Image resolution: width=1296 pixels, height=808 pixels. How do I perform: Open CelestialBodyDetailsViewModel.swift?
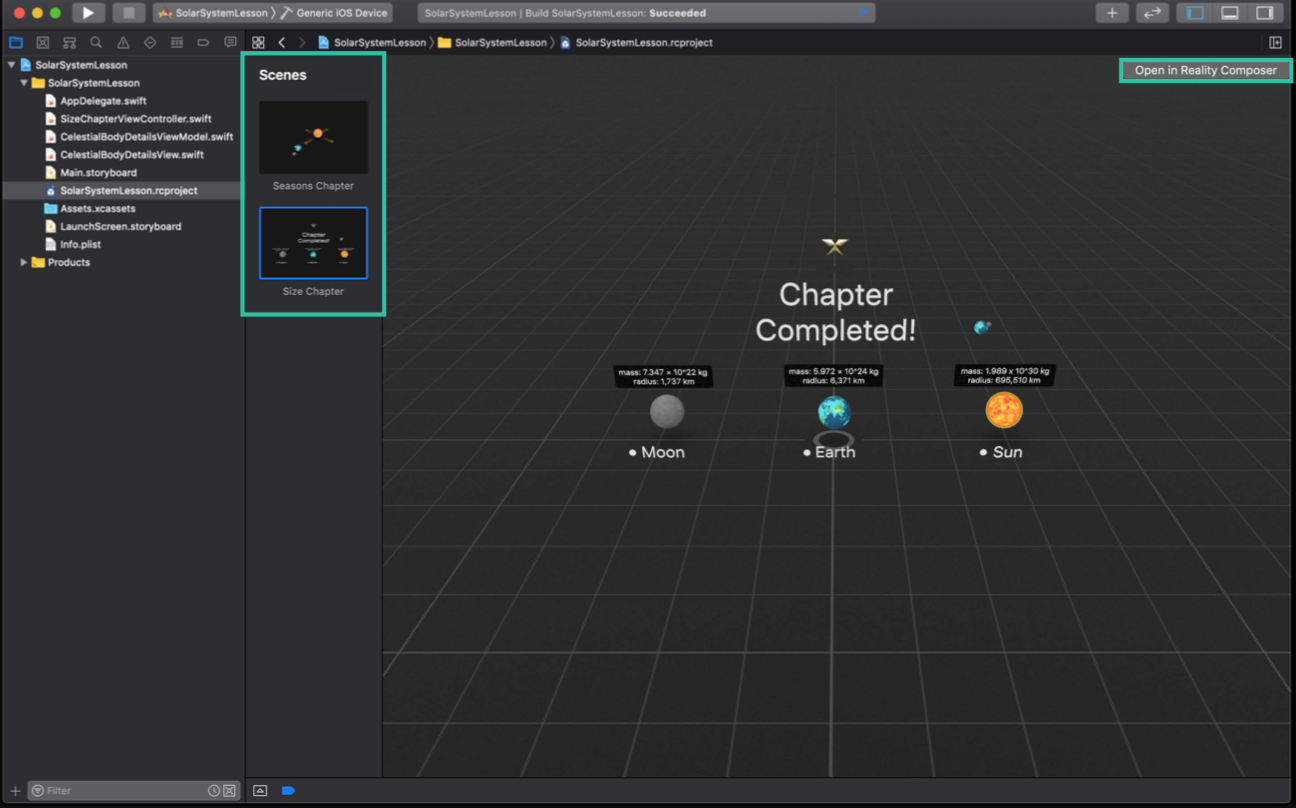pyautogui.click(x=146, y=137)
